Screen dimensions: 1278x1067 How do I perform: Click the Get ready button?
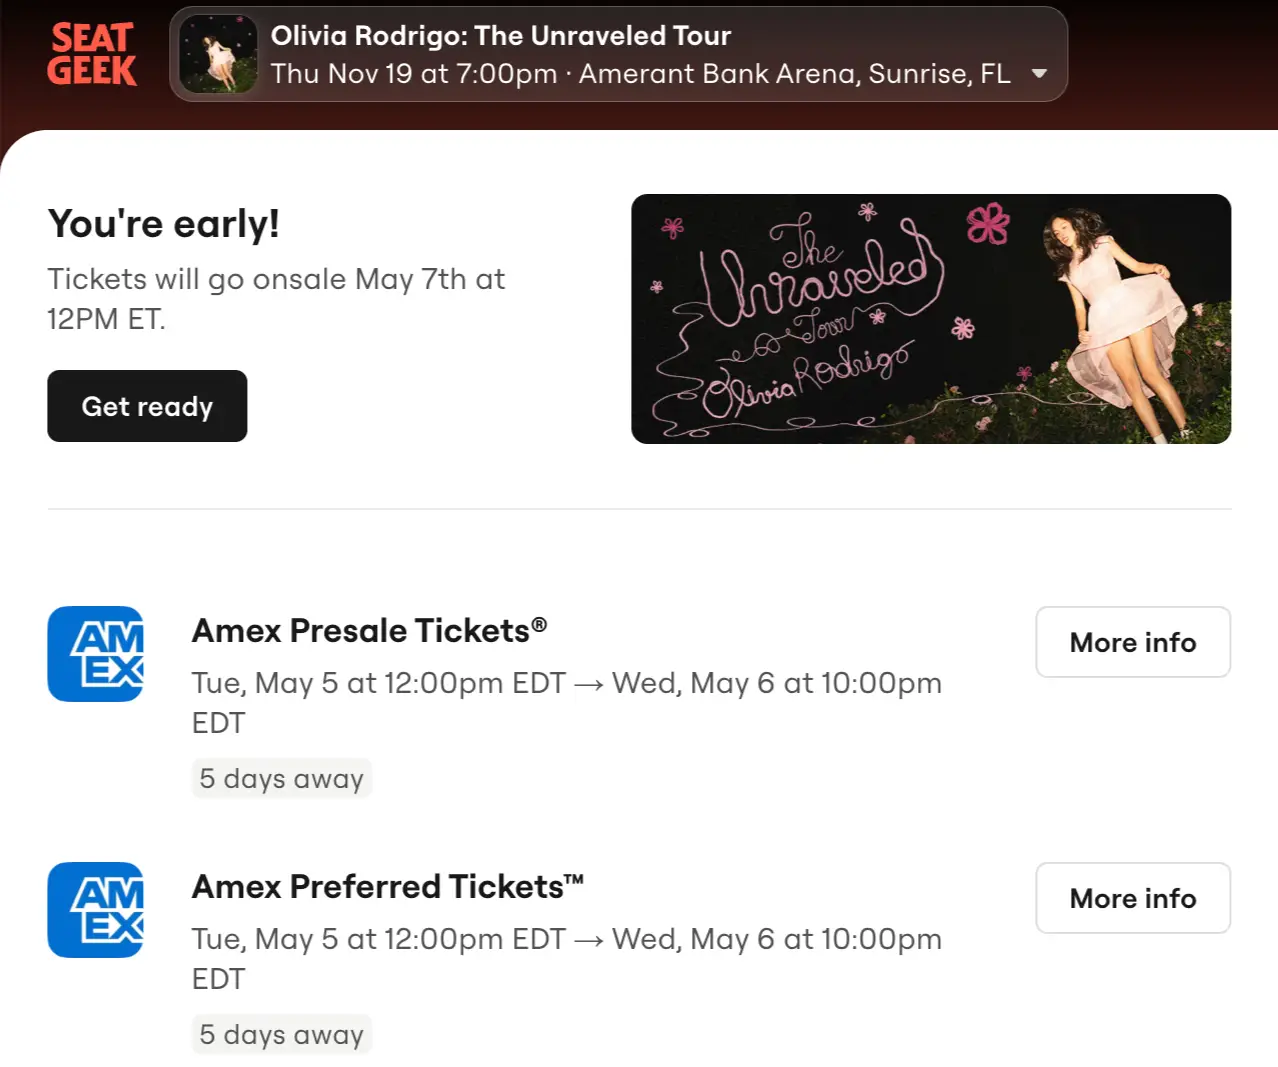point(146,406)
